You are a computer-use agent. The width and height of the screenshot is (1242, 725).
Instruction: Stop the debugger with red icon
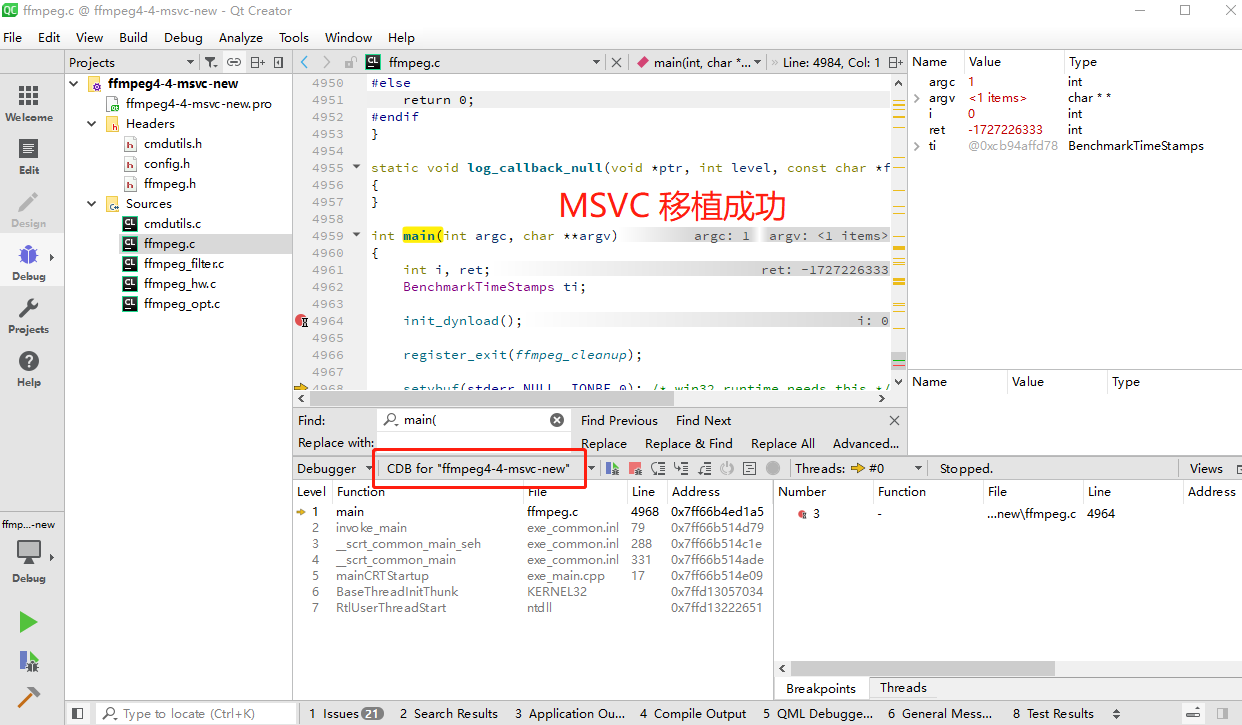tap(635, 468)
